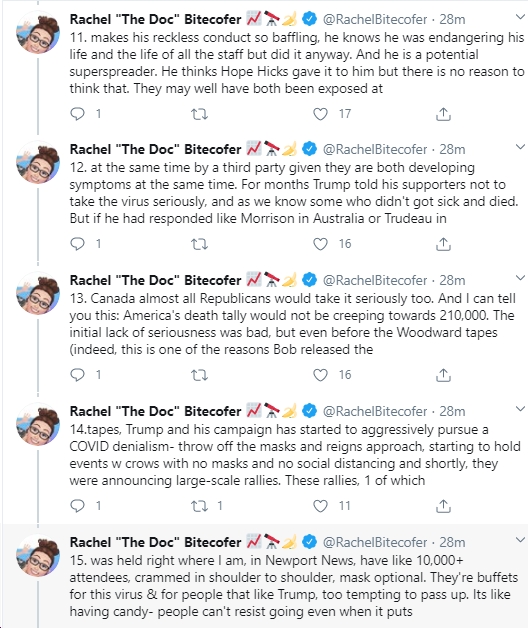Viewport: 528px width, 628px height.
Task: Retweet tweet 14 with 1 retweet
Action: click(199, 506)
